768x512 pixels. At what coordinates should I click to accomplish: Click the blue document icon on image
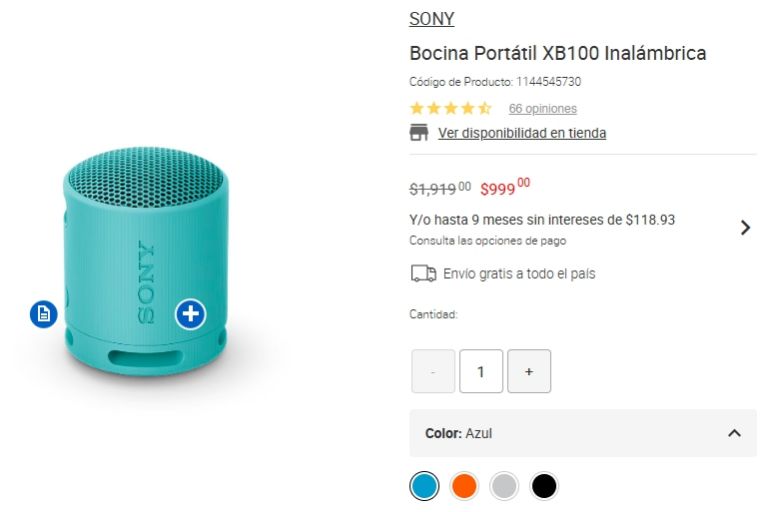[x=43, y=314]
